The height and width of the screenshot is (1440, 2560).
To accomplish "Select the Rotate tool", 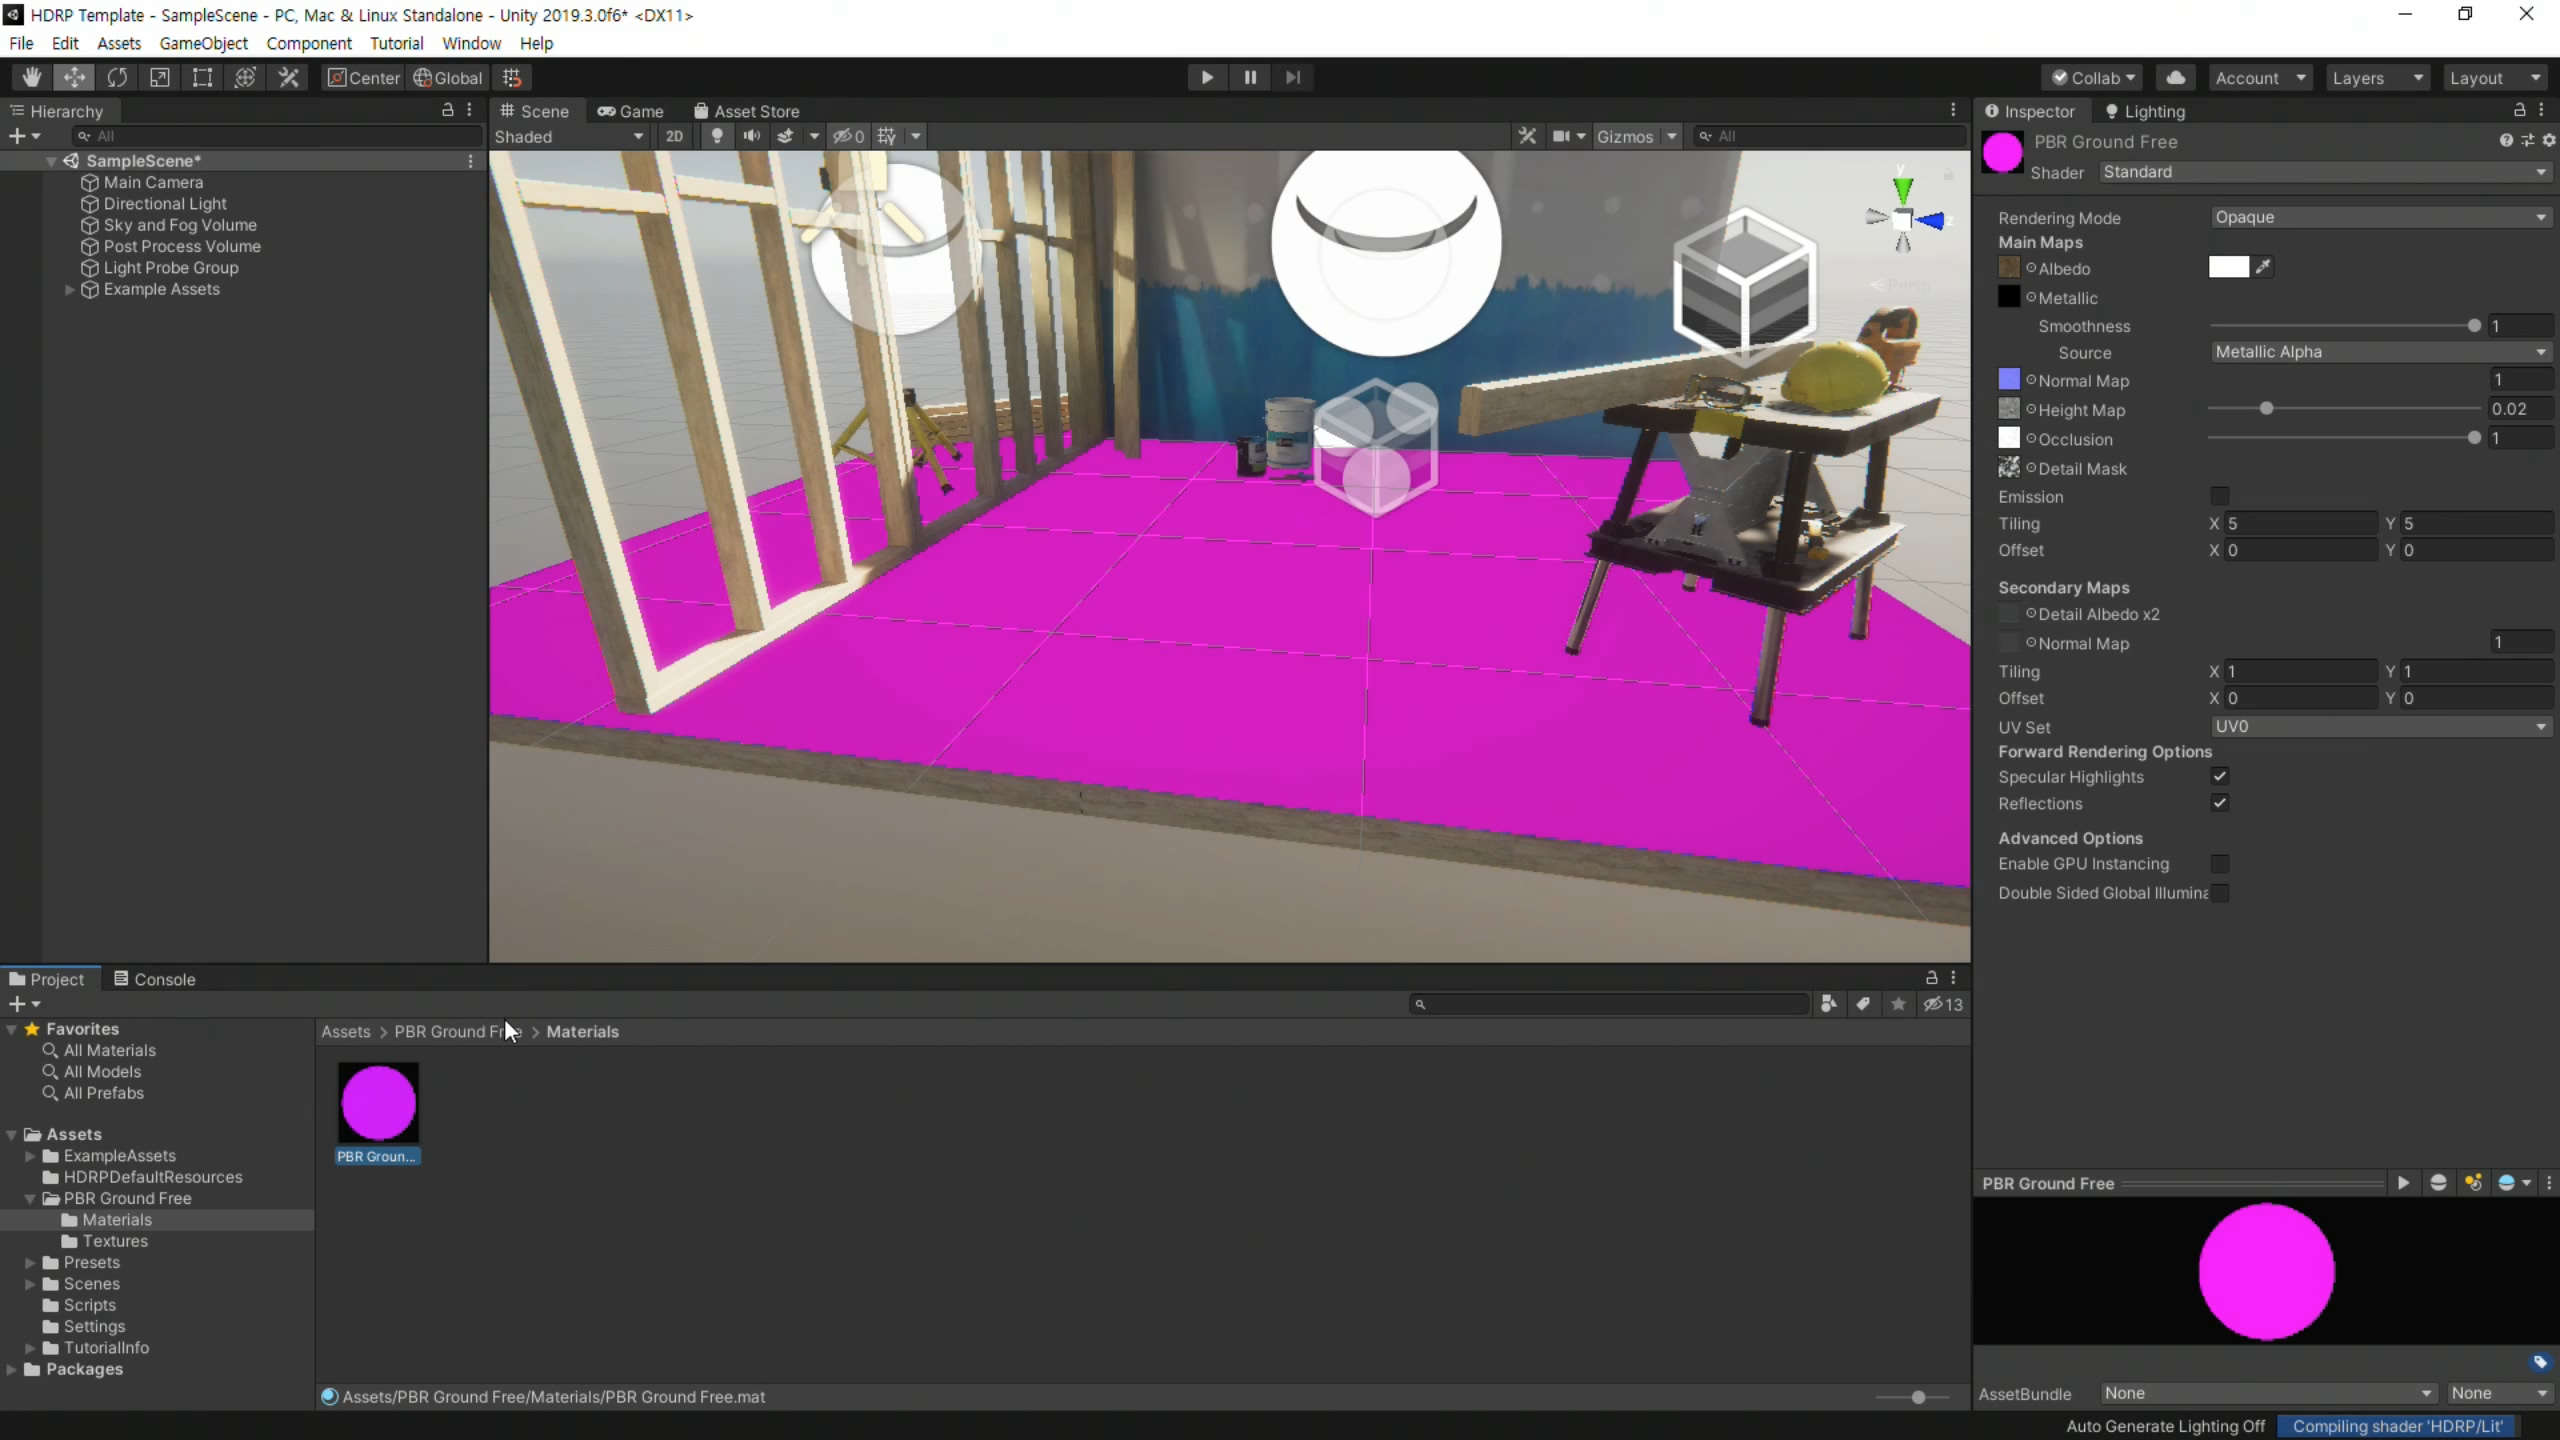I will tap(117, 77).
